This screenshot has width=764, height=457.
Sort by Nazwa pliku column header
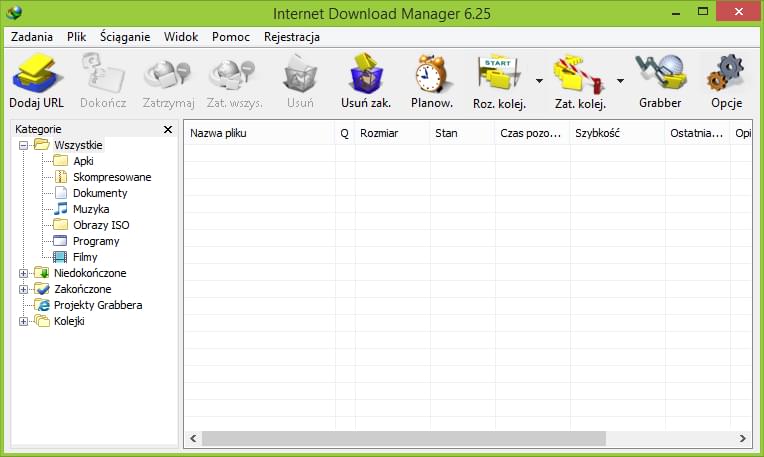[258, 132]
